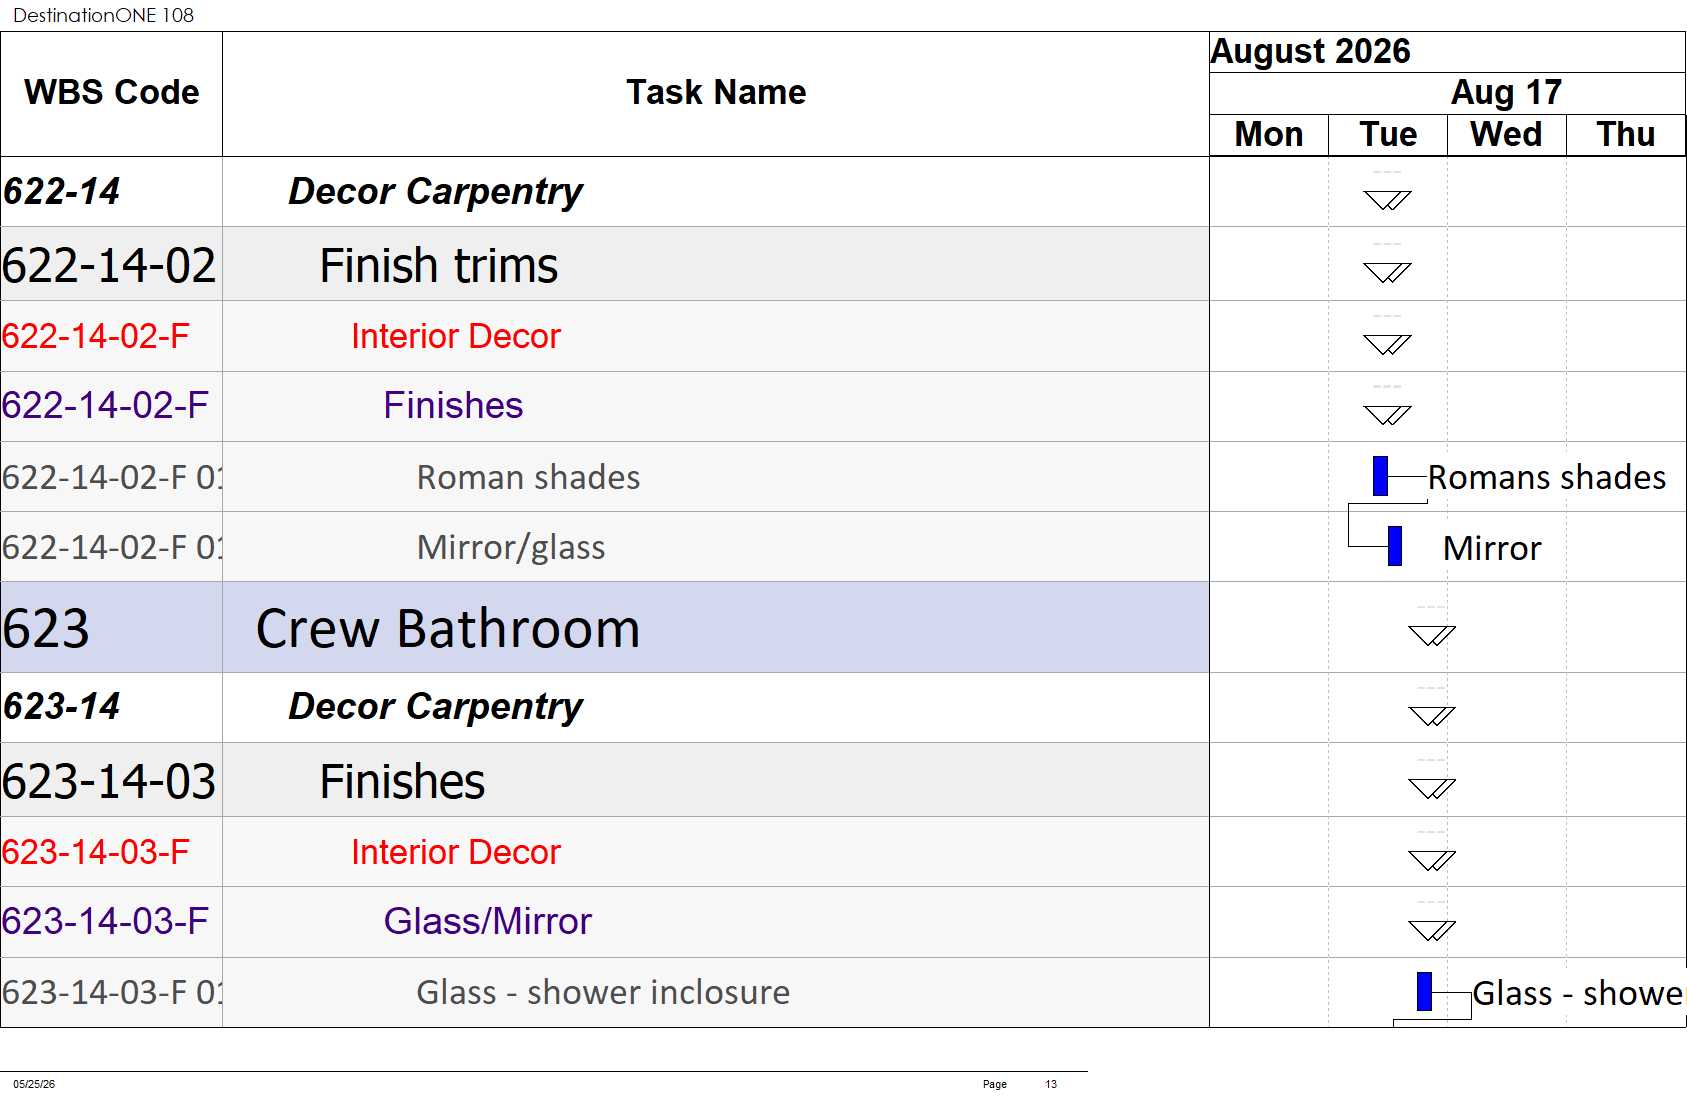Click the Mon day header
Viewport: 1687px width, 1097px height.
pyautogui.click(x=1269, y=135)
